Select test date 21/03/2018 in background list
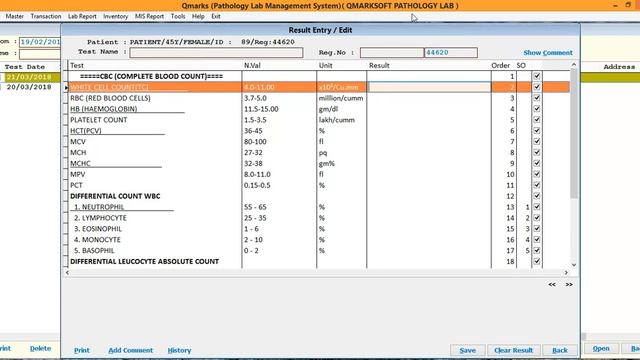Image resolution: width=640 pixels, height=360 pixels. click(x=29, y=77)
